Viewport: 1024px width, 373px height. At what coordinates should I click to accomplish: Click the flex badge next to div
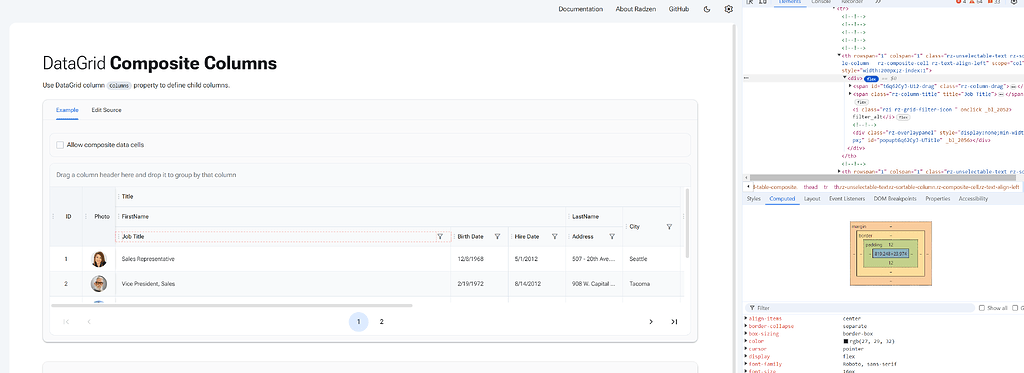(x=871, y=78)
